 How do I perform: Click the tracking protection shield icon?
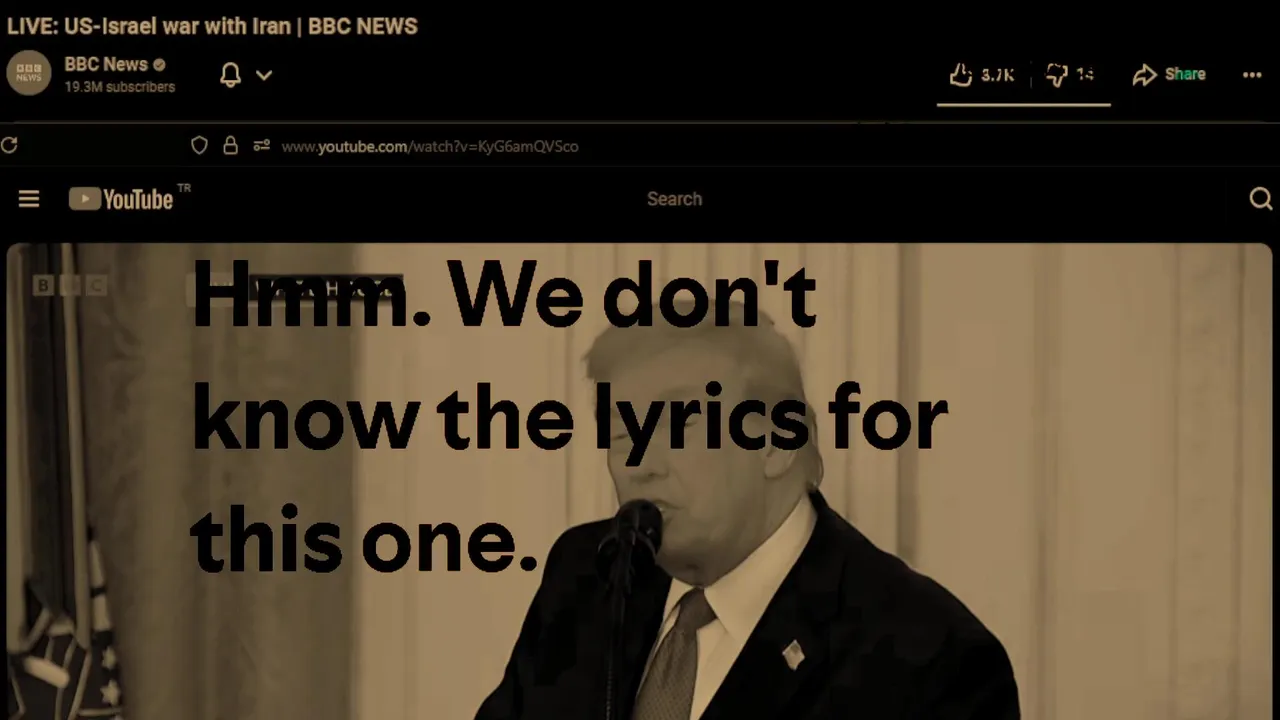click(199, 146)
